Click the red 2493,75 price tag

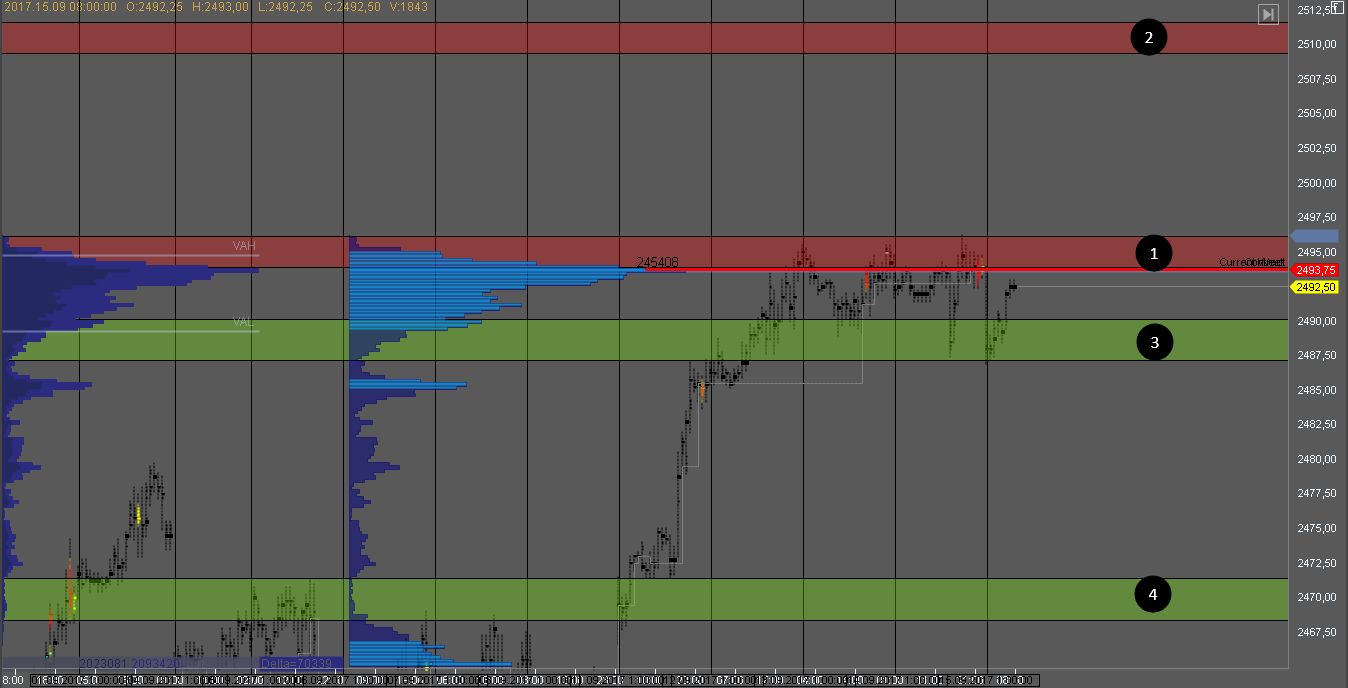click(x=1315, y=270)
